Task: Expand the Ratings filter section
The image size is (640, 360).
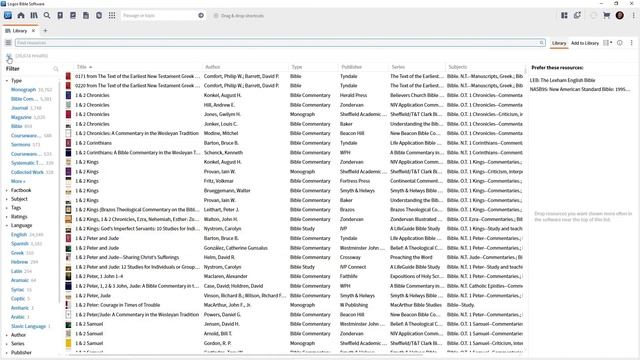Action: [7, 217]
